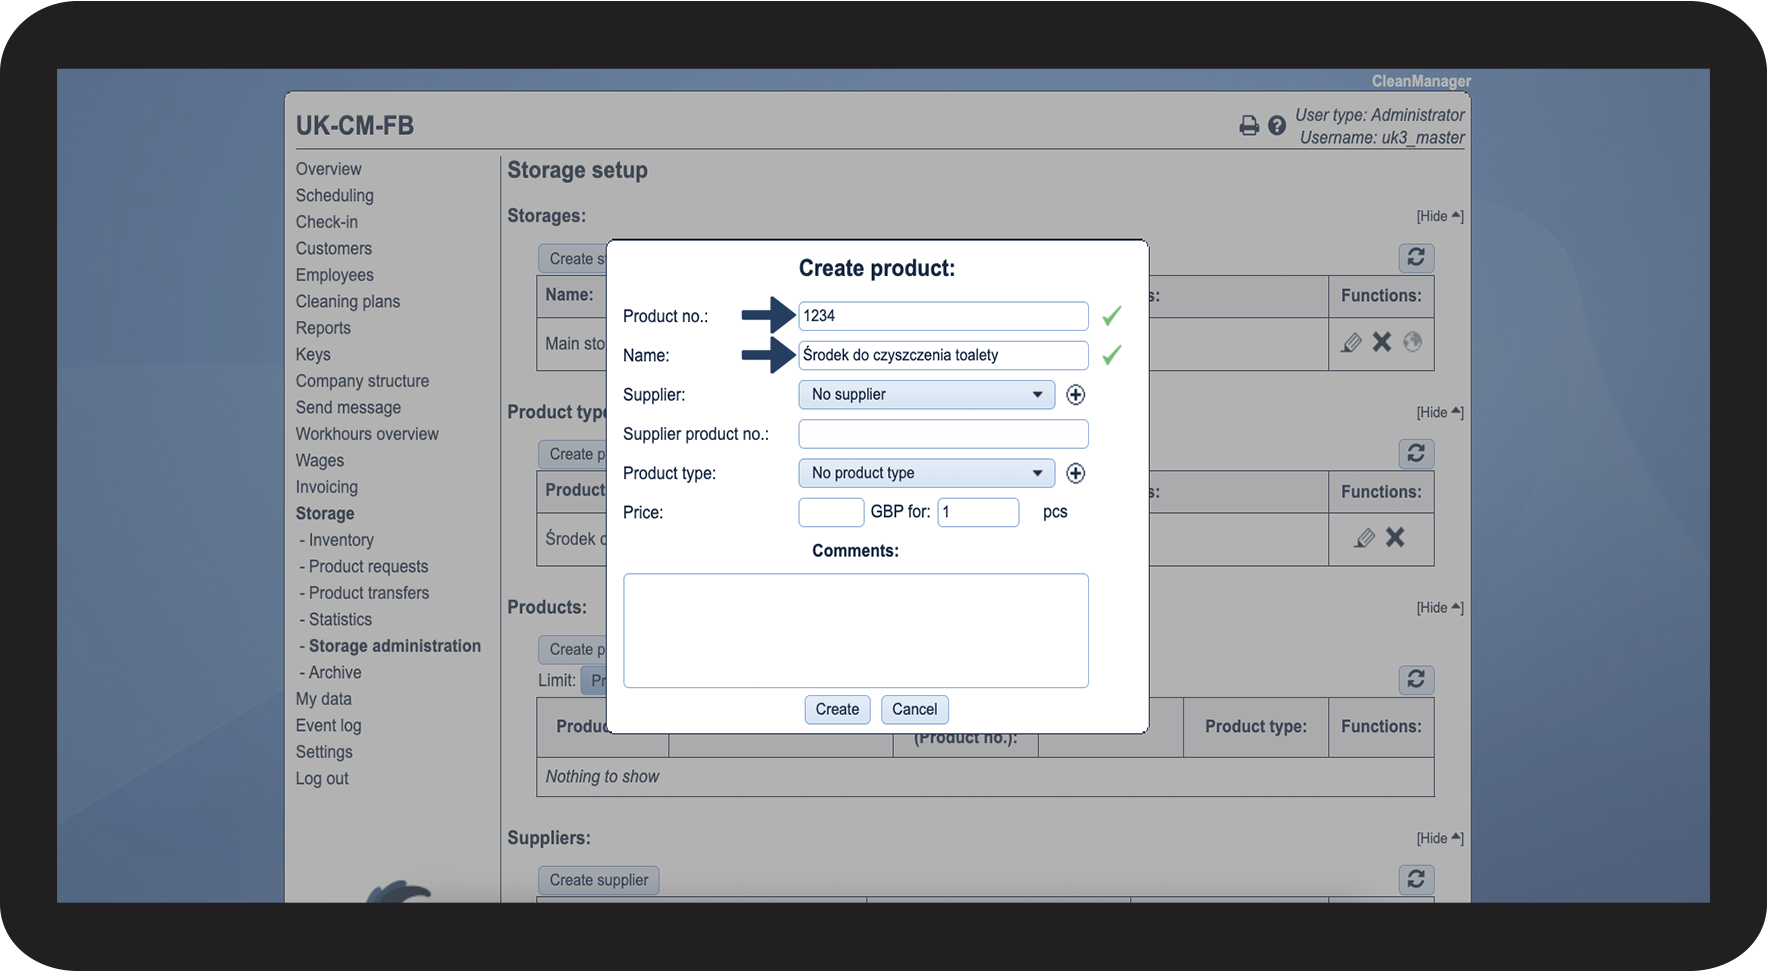This screenshot has width=1767, height=971.
Task: Click the Create supplier button
Action: (x=598, y=880)
